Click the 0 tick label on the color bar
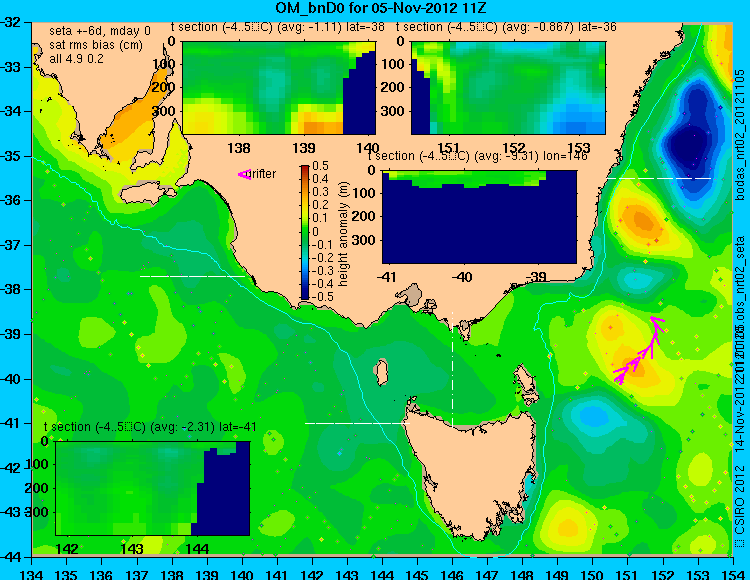 click(x=315, y=231)
